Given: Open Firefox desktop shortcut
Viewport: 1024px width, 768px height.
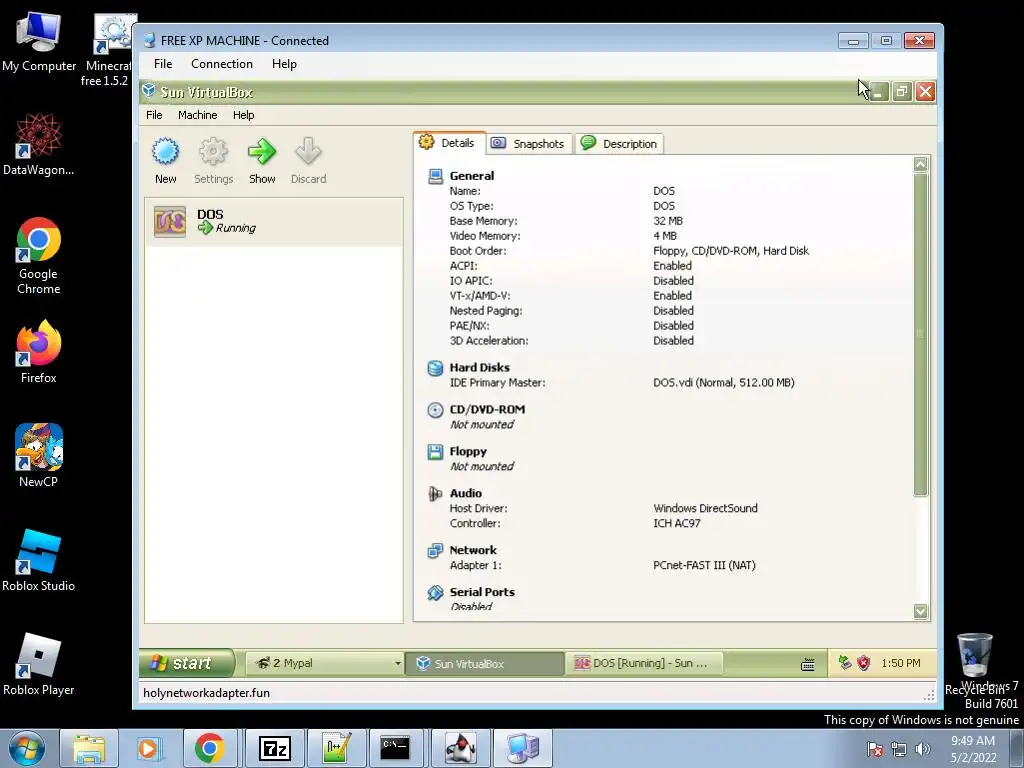Looking at the screenshot, I should [x=39, y=352].
